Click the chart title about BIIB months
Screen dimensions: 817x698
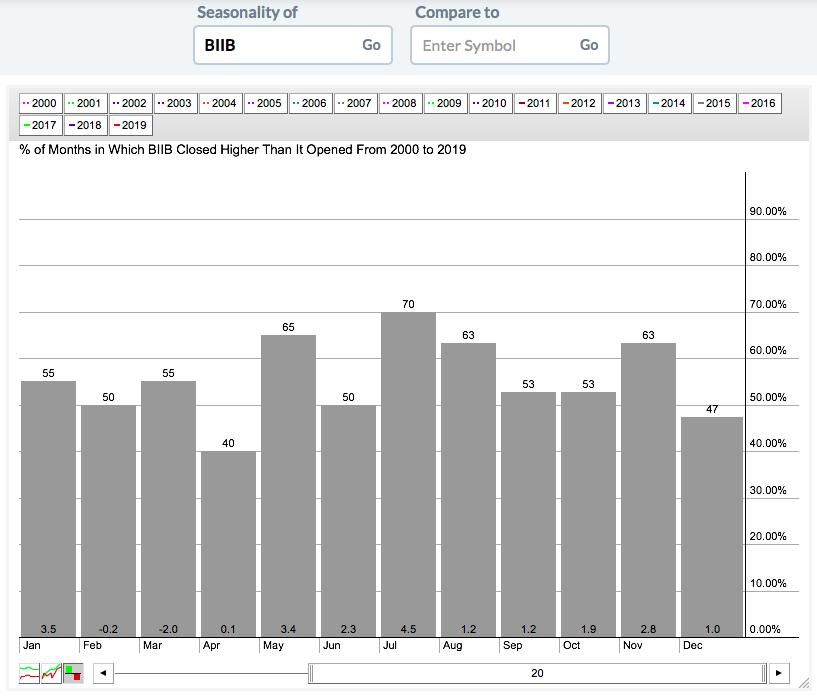243,149
